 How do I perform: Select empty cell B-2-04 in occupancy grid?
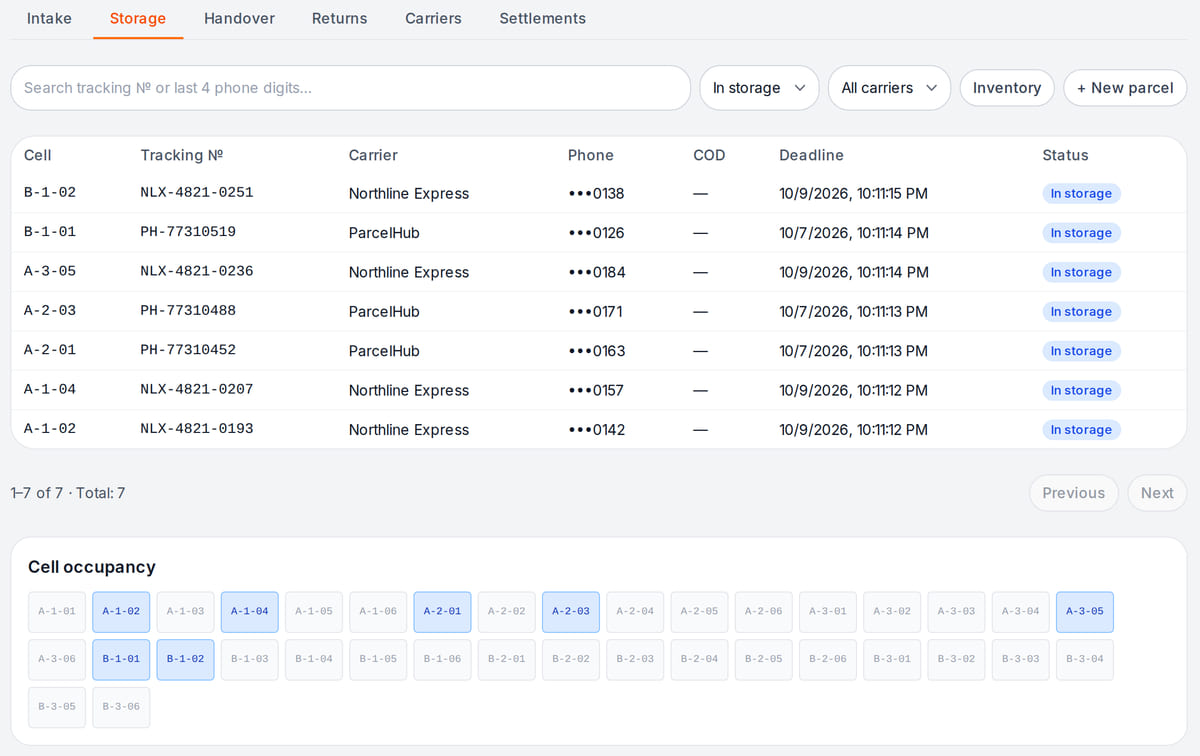click(x=699, y=660)
